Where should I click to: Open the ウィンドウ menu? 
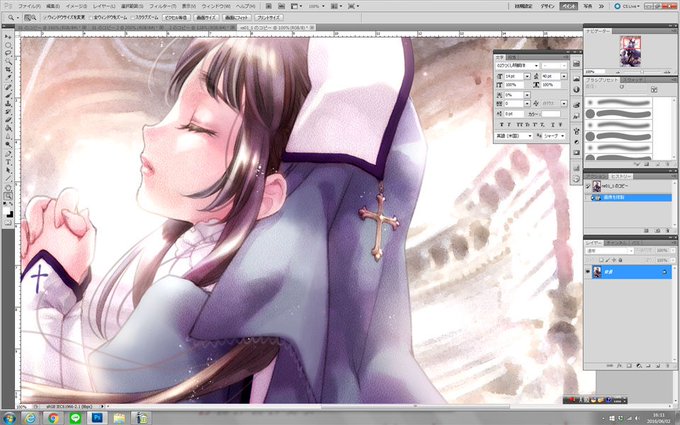point(215,6)
